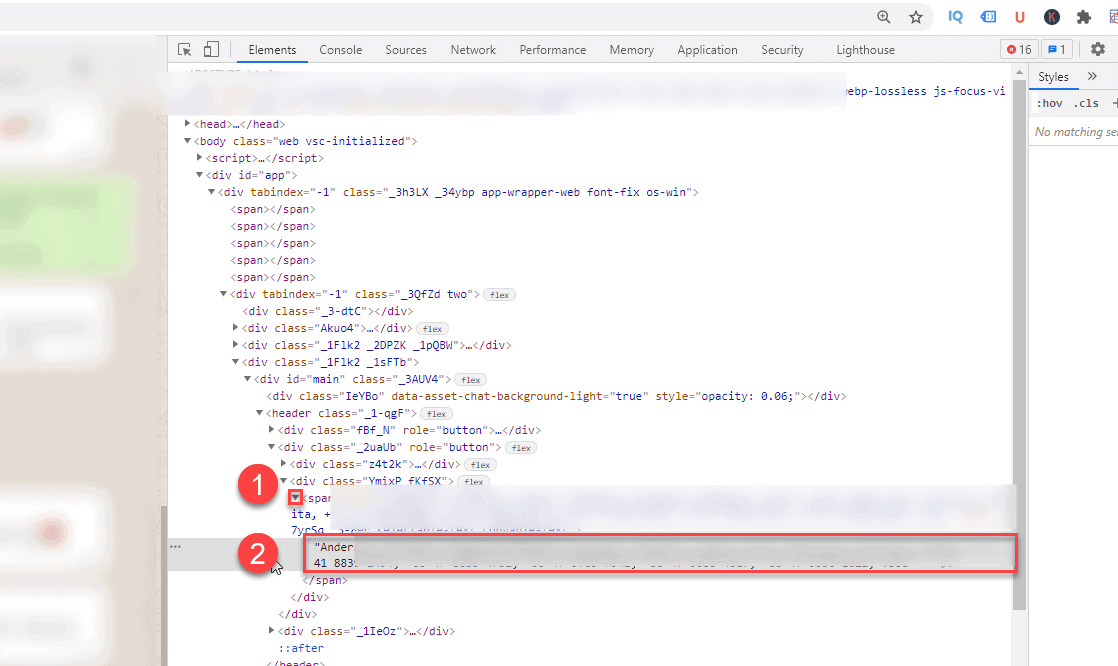The width and height of the screenshot is (1118, 666).
Task: Show more Styles pane tabs chevron
Action: click(x=1092, y=76)
